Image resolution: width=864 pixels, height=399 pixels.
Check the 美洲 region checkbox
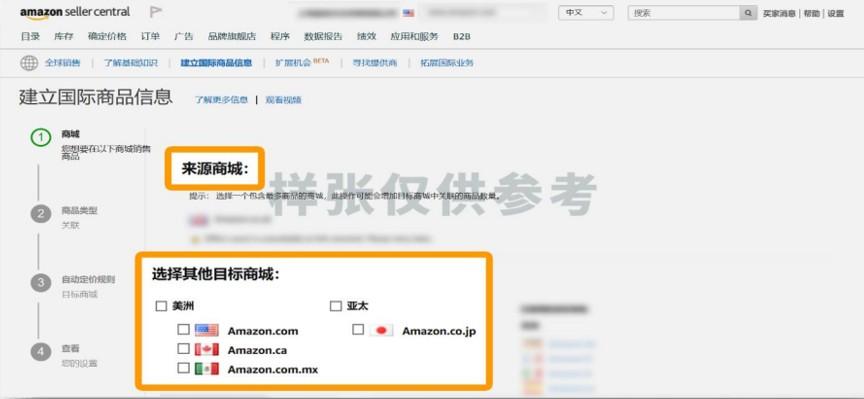161,306
